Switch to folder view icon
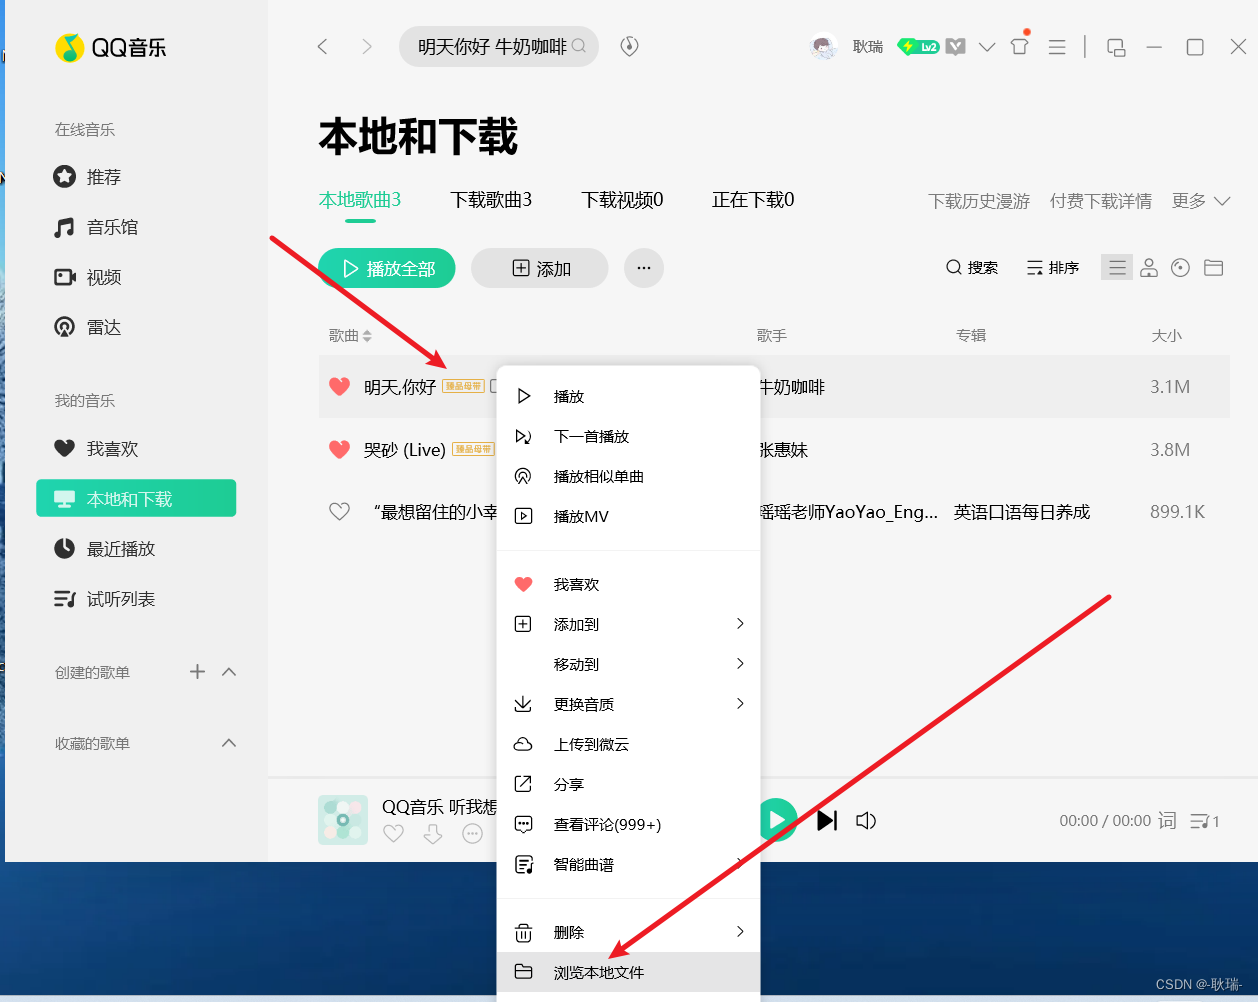The height and width of the screenshot is (1002, 1258). click(x=1213, y=267)
